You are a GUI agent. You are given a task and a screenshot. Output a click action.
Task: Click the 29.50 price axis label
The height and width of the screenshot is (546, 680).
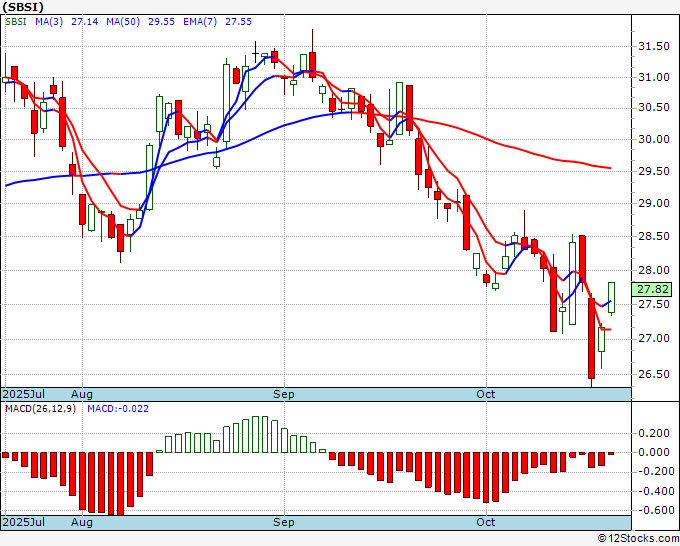654,171
